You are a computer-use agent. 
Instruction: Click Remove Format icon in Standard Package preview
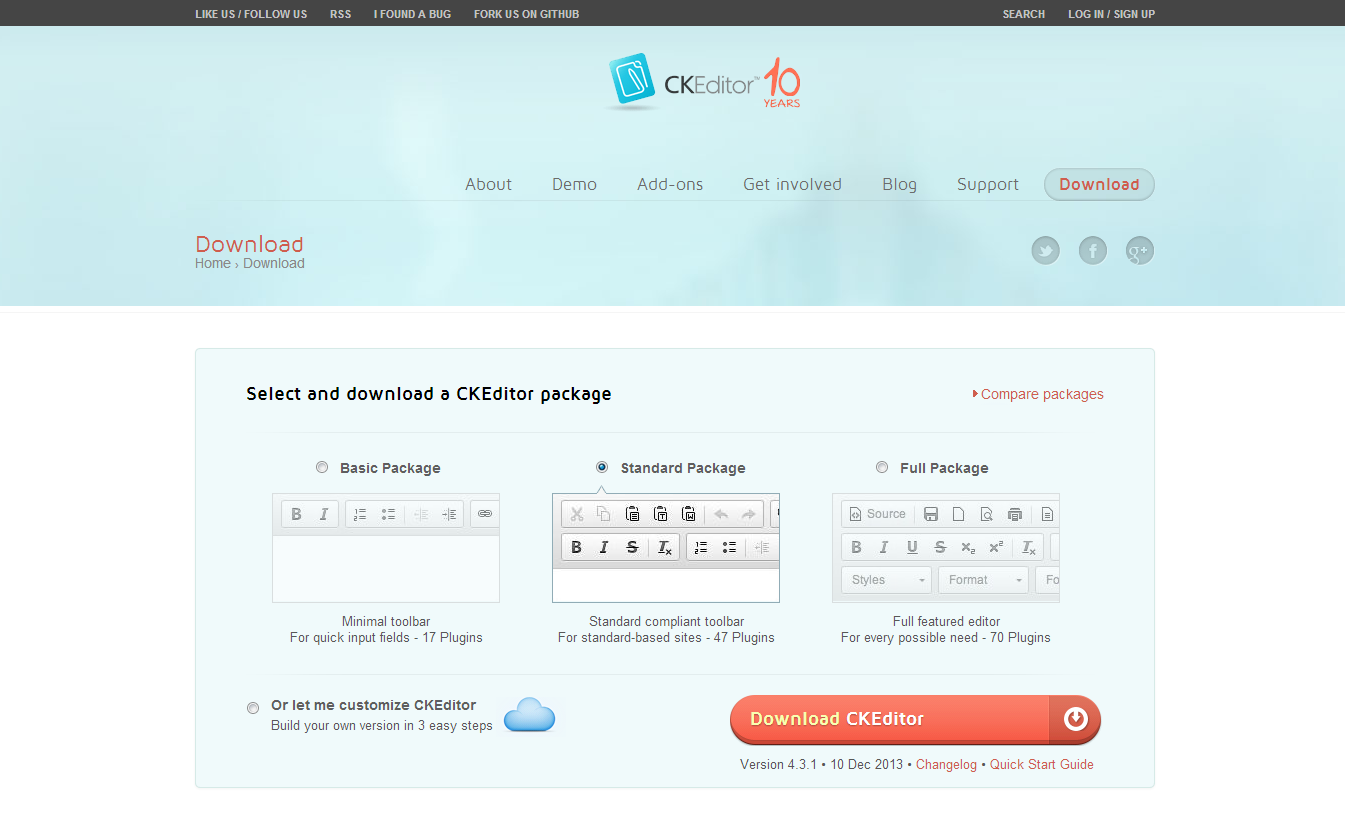(x=665, y=547)
